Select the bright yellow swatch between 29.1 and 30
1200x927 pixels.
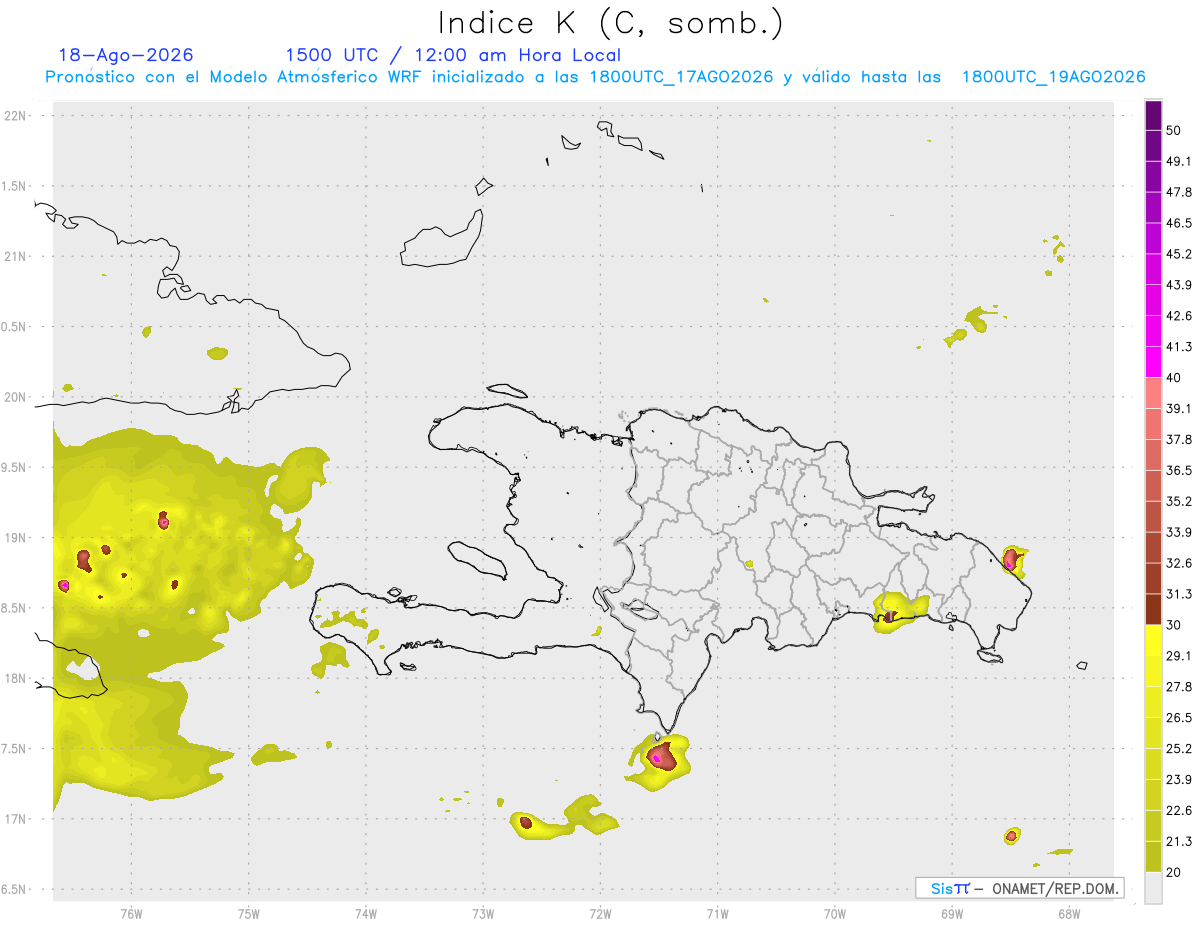point(1154,640)
